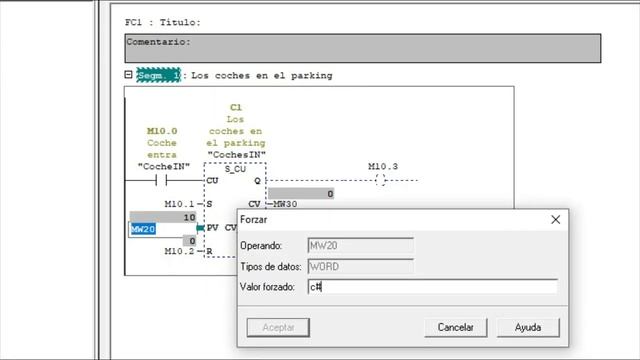Collapse Segm. 1 network with minus box

coord(128,75)
